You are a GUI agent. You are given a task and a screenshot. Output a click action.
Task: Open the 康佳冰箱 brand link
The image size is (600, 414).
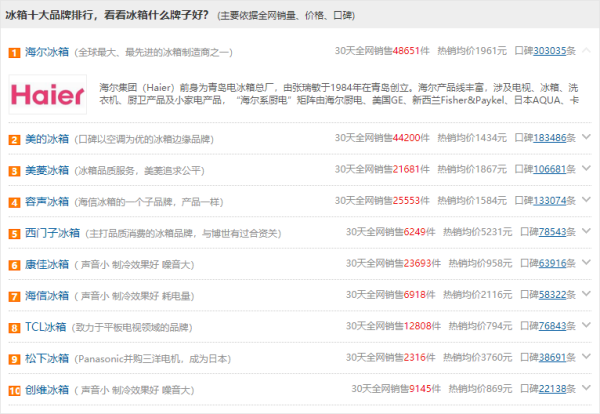tap(45, 264)
